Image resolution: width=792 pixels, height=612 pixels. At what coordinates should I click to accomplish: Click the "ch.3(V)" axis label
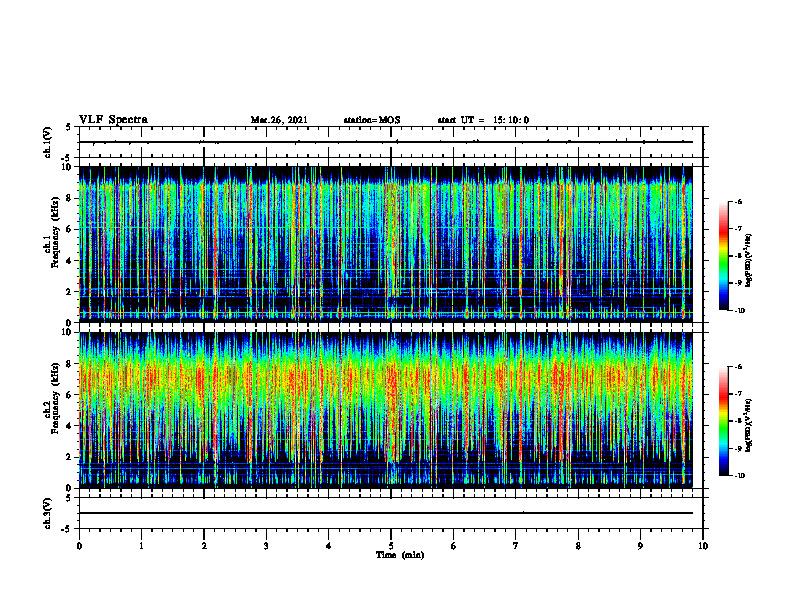pyautogui.click(x=48, y=513)
